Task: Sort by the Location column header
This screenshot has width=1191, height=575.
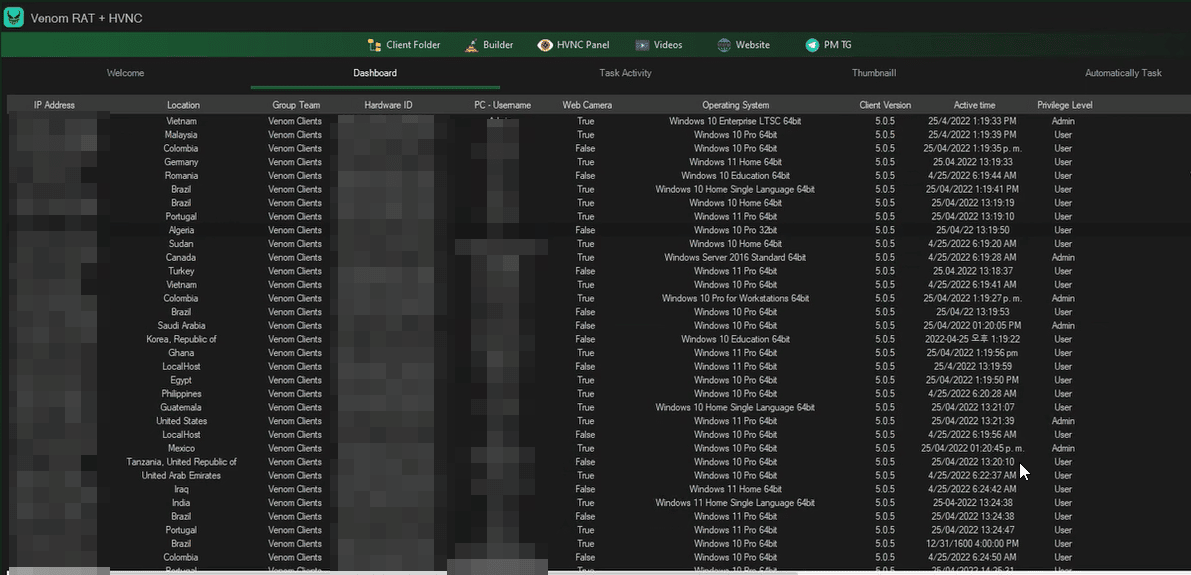Action: pyautogui.click(x=184, y=105)
